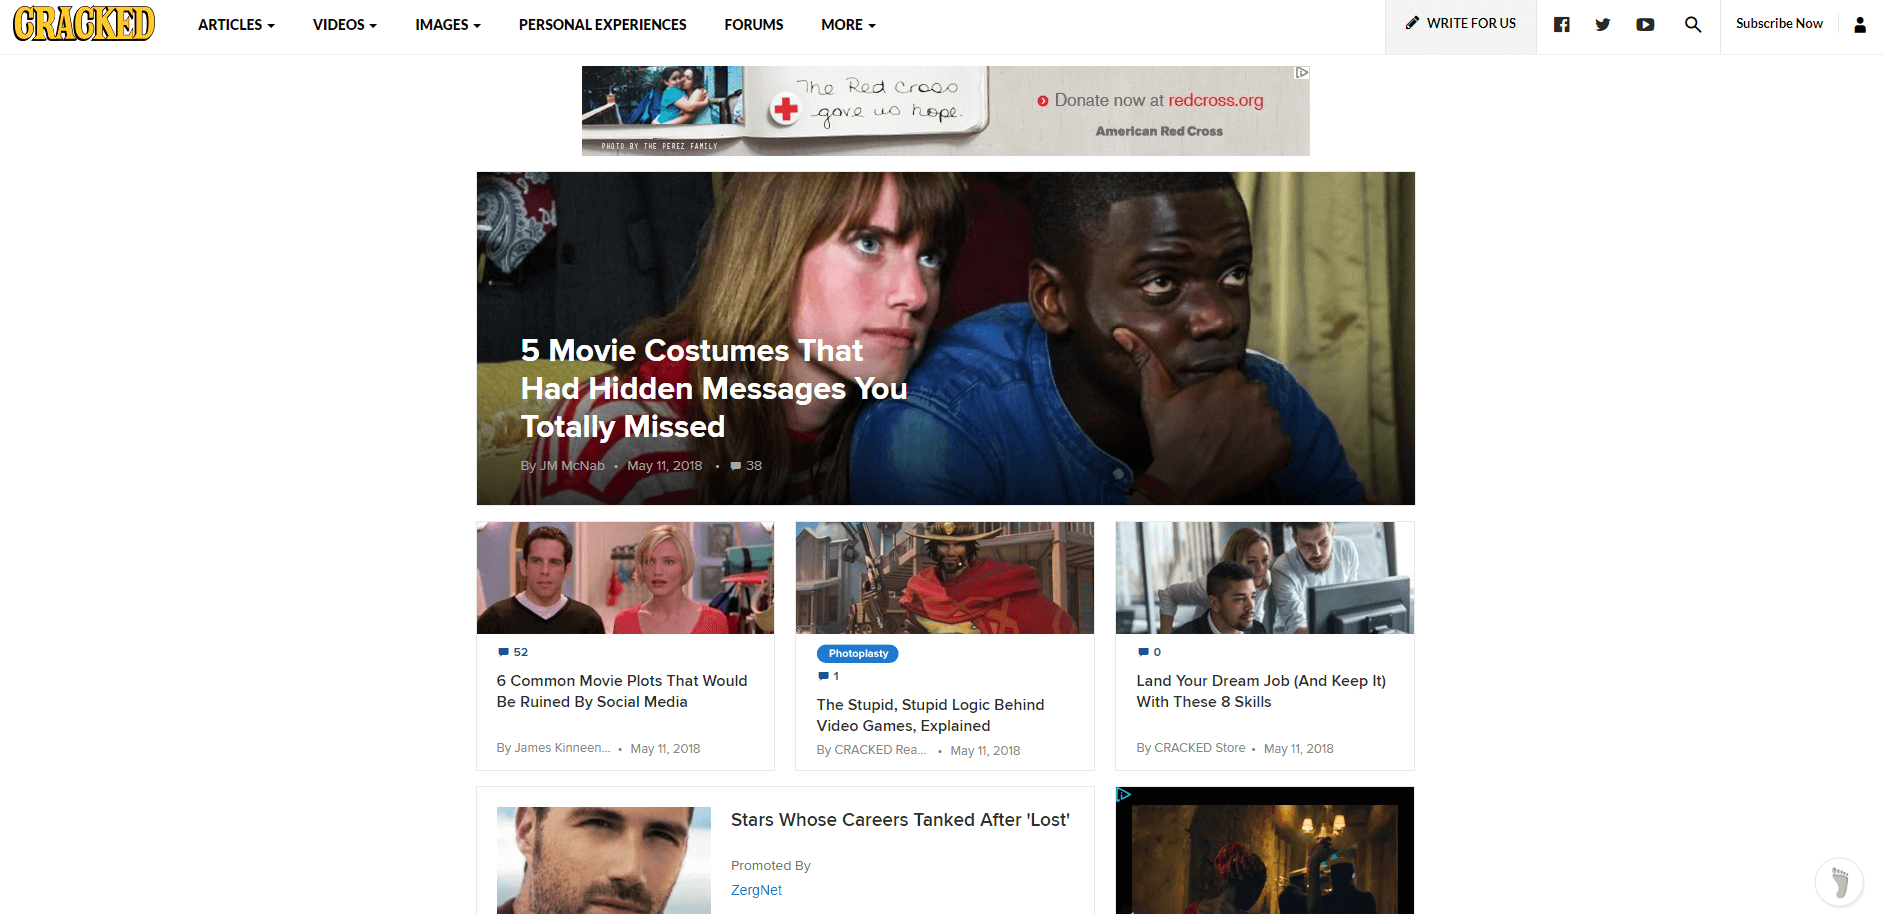Go to the Forums page
Screen dimensions: 1884x914
[x=754, y=25]
